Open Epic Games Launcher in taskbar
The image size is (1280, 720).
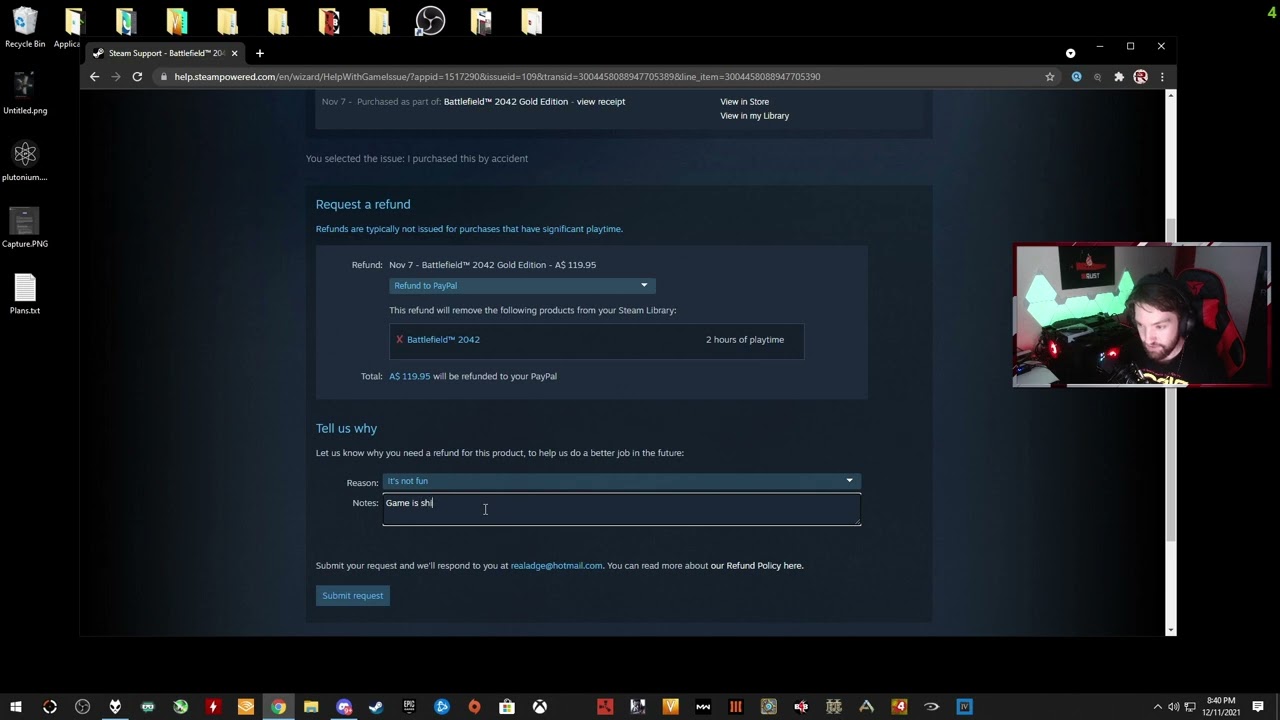pos(409,707)
